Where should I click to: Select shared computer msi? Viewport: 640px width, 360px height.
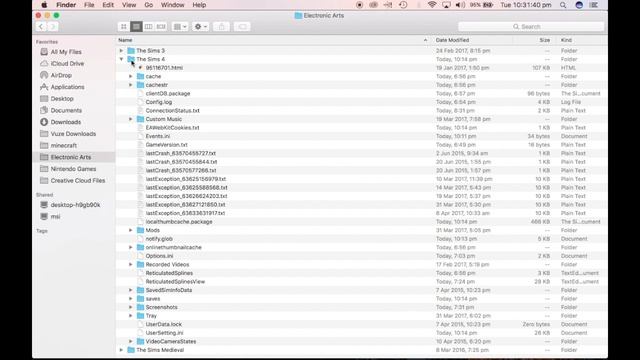coord(55,217)
